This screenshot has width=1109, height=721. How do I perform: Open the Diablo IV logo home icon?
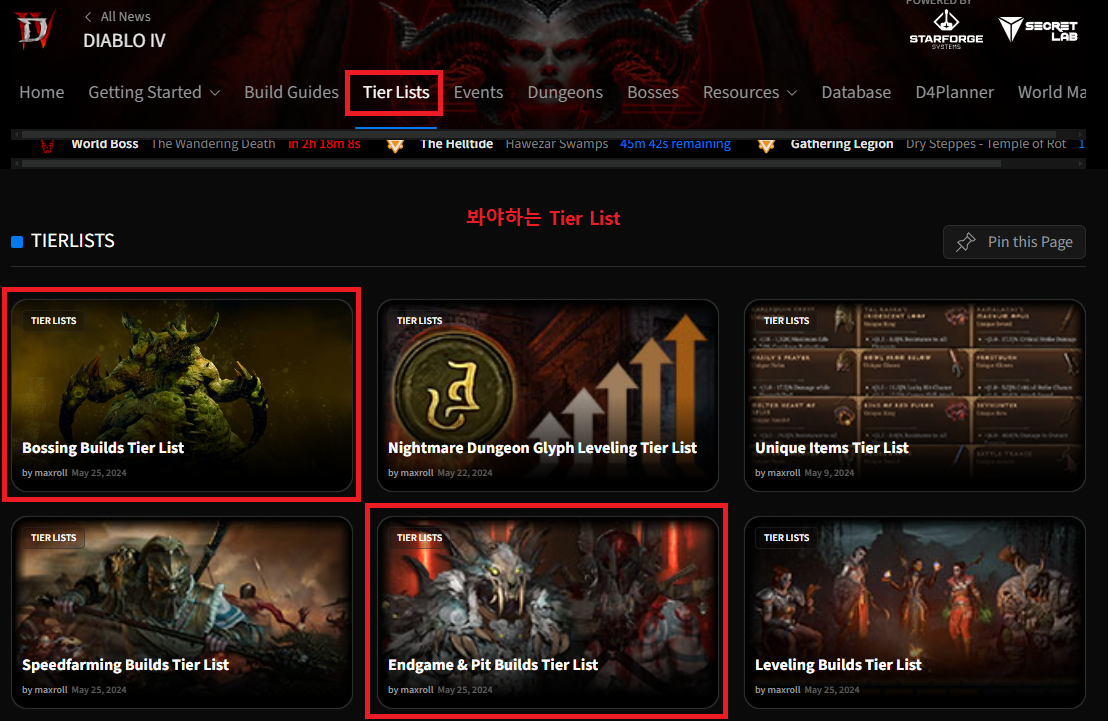(x=34, y=30)
